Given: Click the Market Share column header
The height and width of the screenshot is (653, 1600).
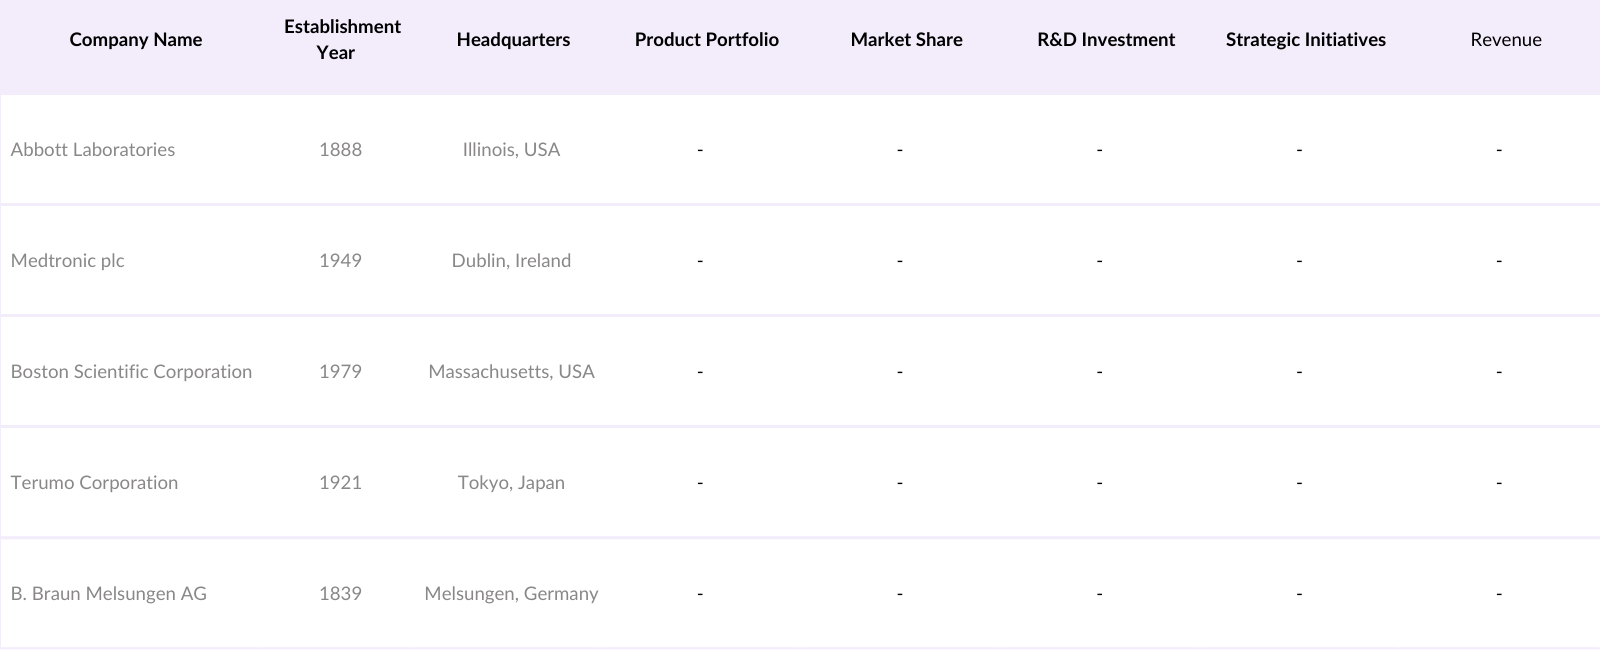Looking at the screenshot, I should coord(907,40).
